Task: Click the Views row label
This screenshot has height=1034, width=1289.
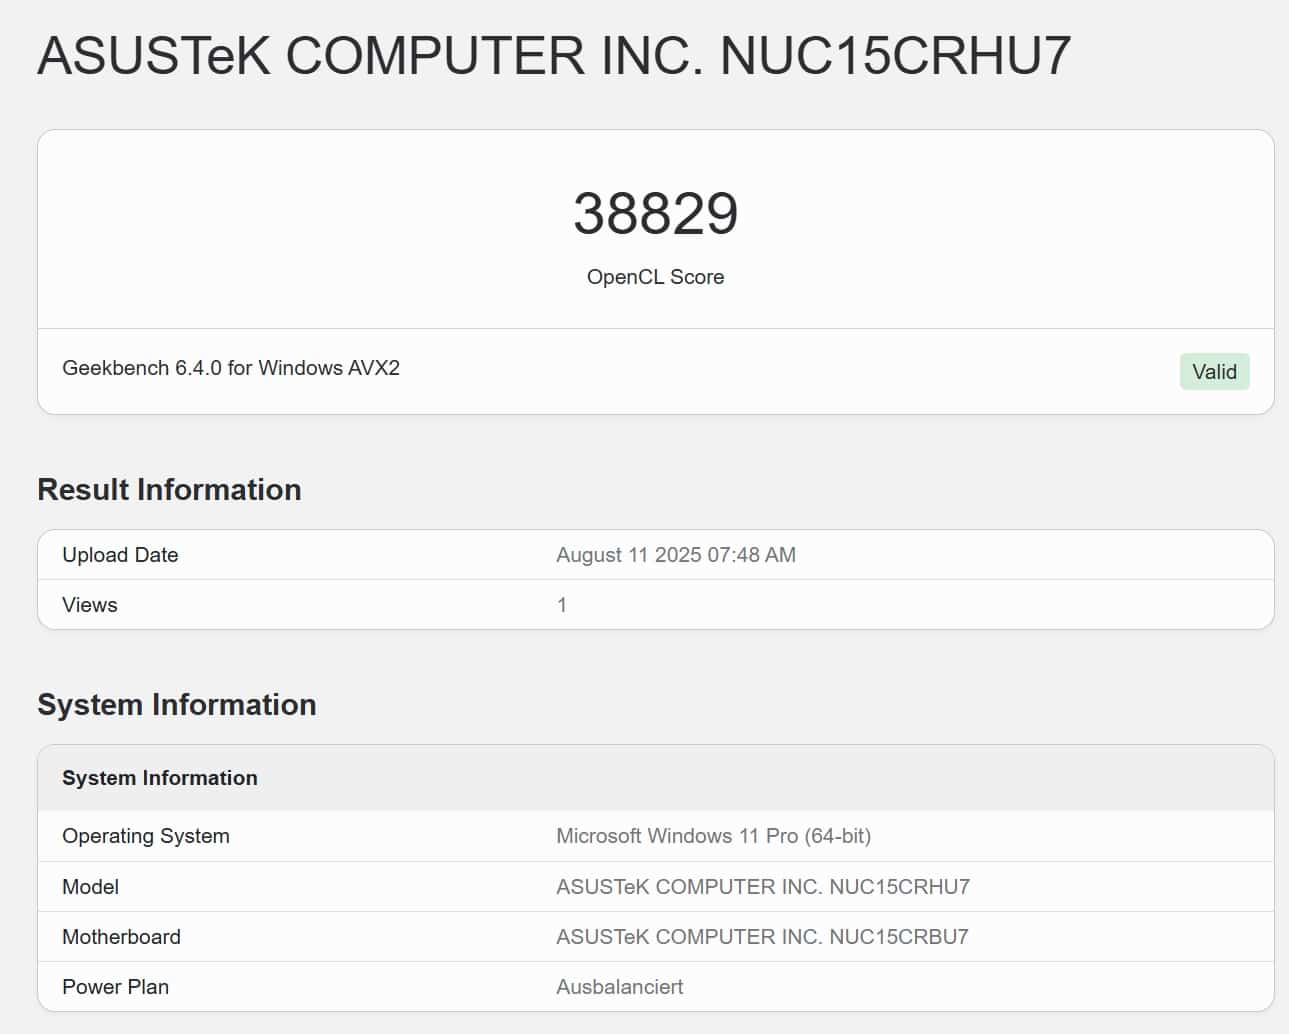Action: coord(90,605)
